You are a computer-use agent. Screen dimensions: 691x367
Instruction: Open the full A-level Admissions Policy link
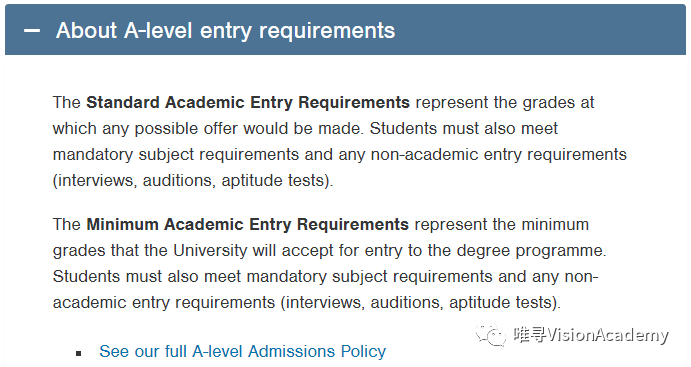click(242, 352)
